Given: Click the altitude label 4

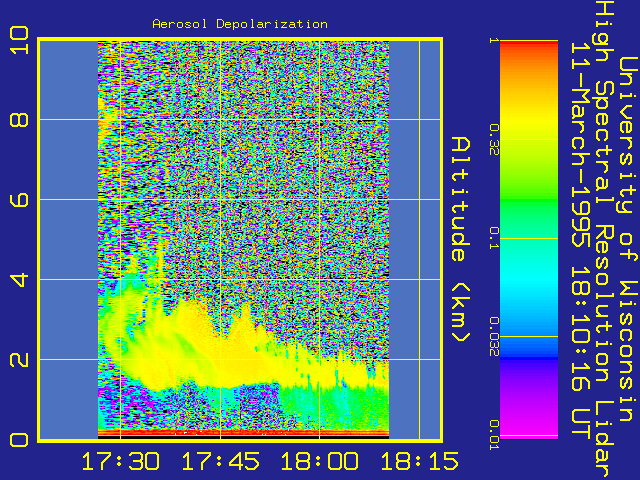Looking at the screenshot, I should tap(19, 280).
